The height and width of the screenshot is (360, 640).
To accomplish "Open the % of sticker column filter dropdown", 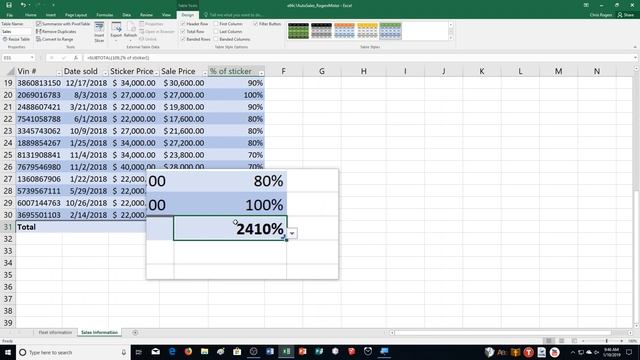I will point(261,73).
